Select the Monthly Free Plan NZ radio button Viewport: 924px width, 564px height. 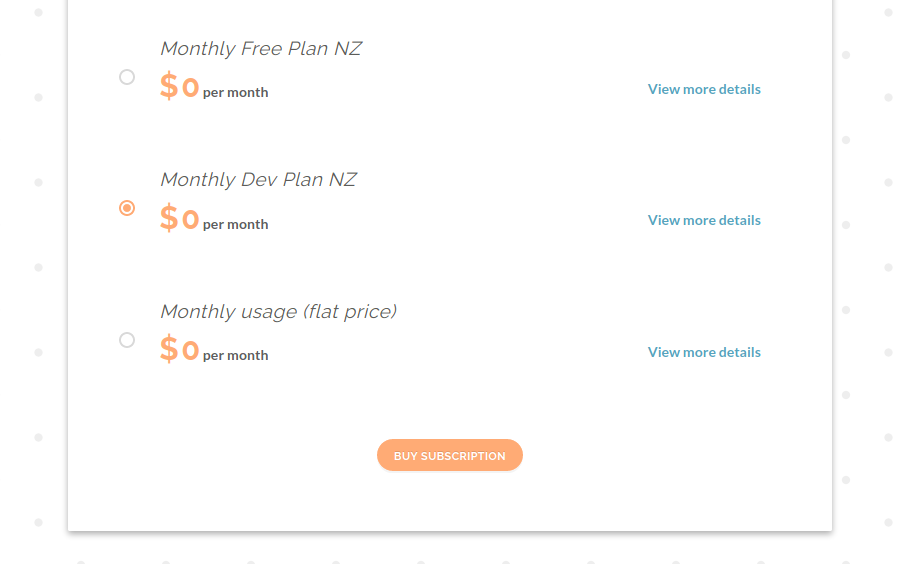[127, 77]
